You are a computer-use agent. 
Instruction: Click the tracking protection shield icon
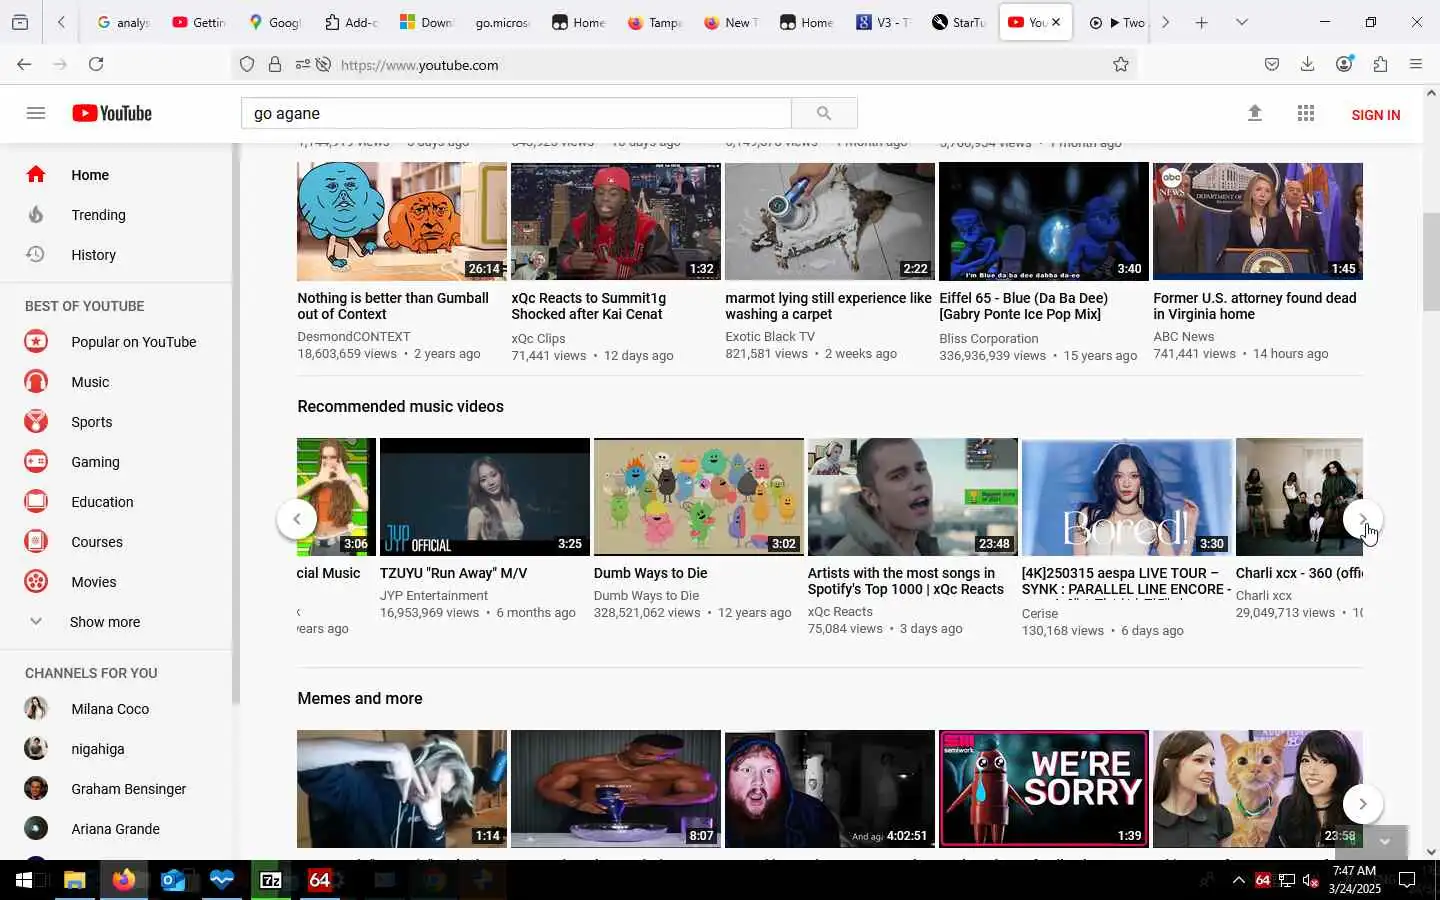click(247, 65)
